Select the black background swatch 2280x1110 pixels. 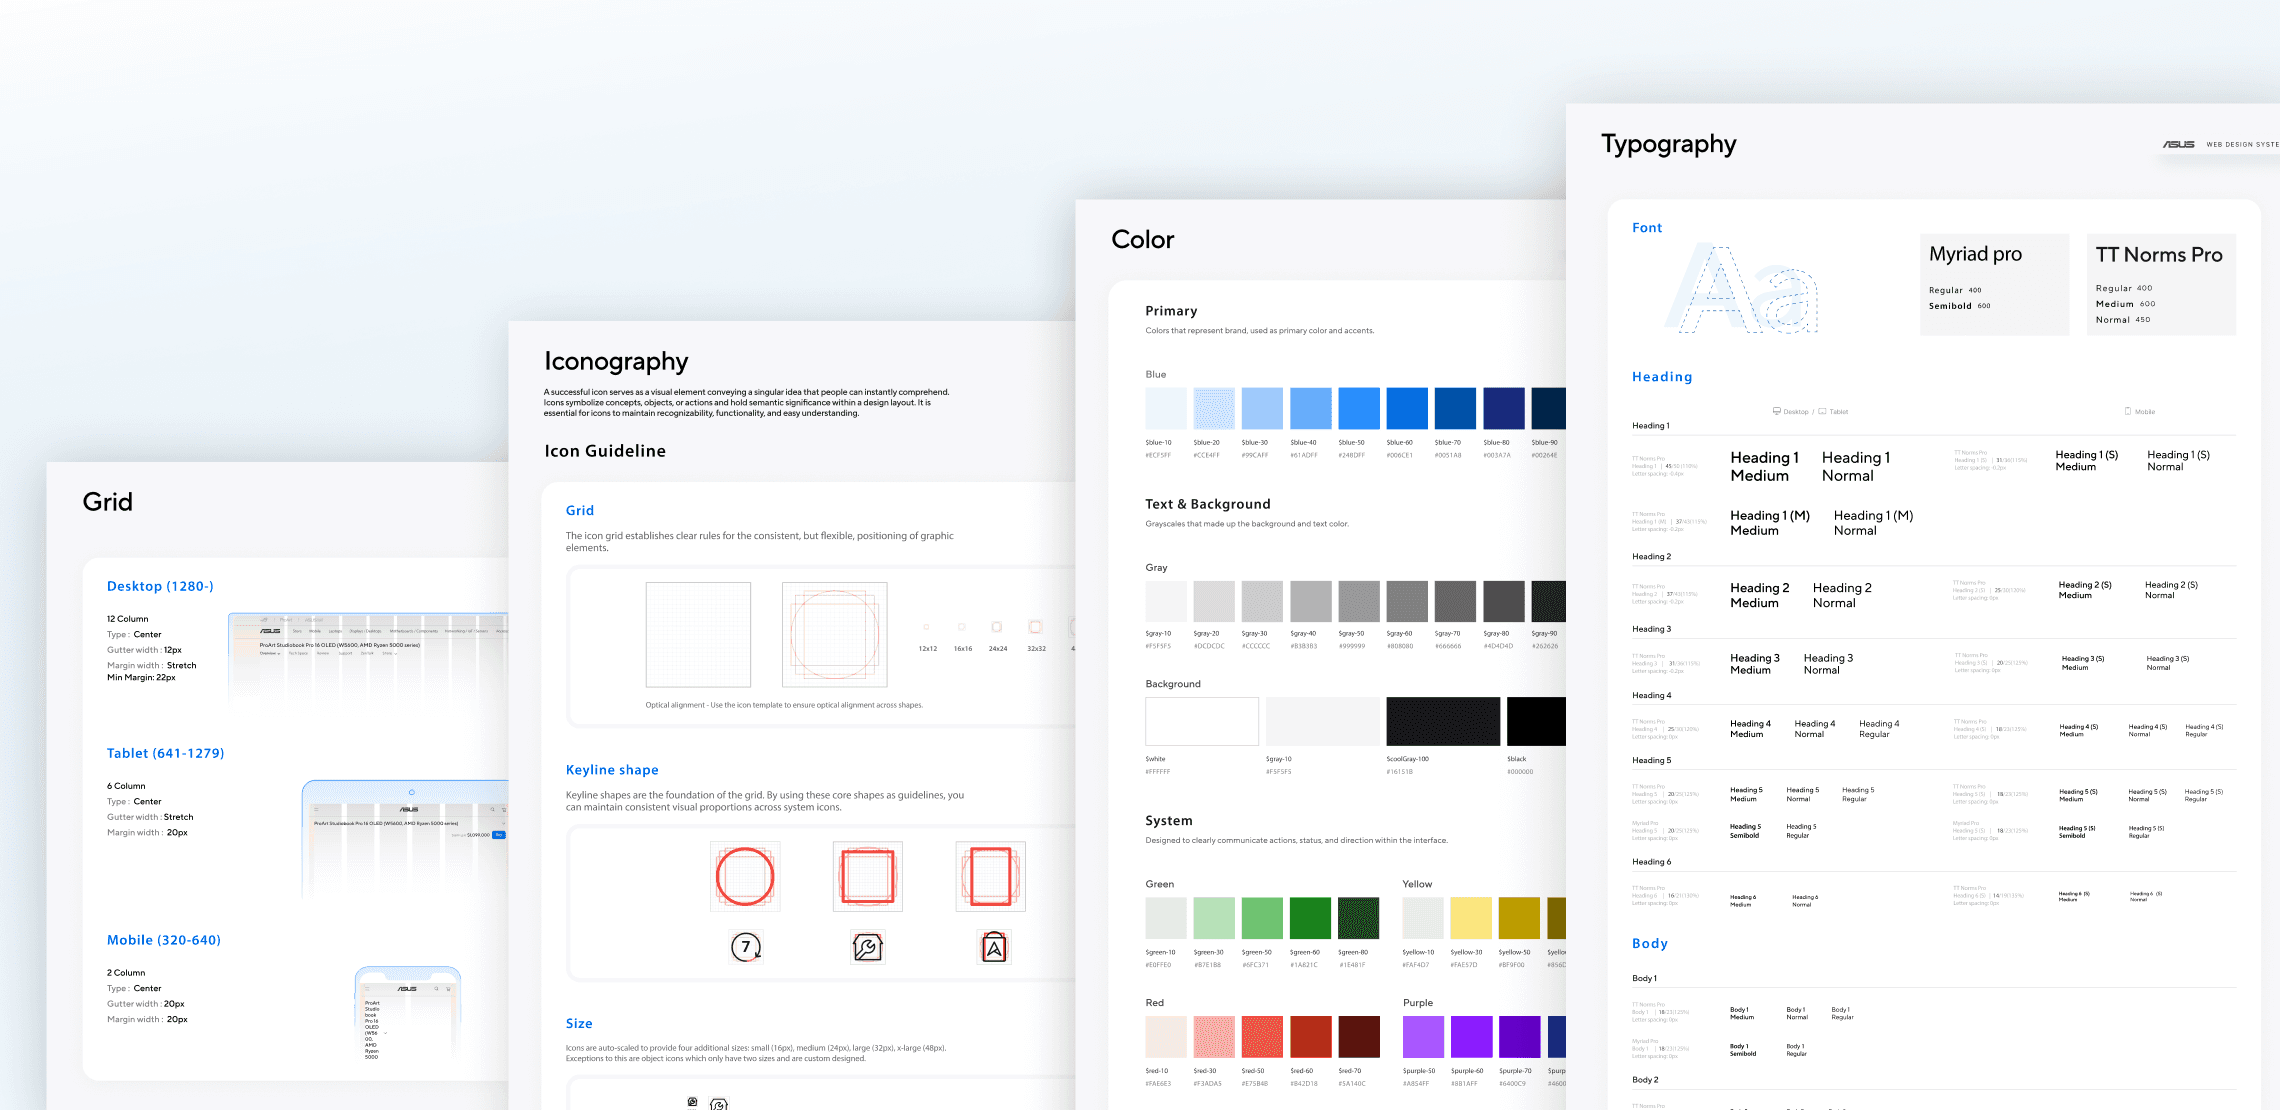tap(1536, 721)
